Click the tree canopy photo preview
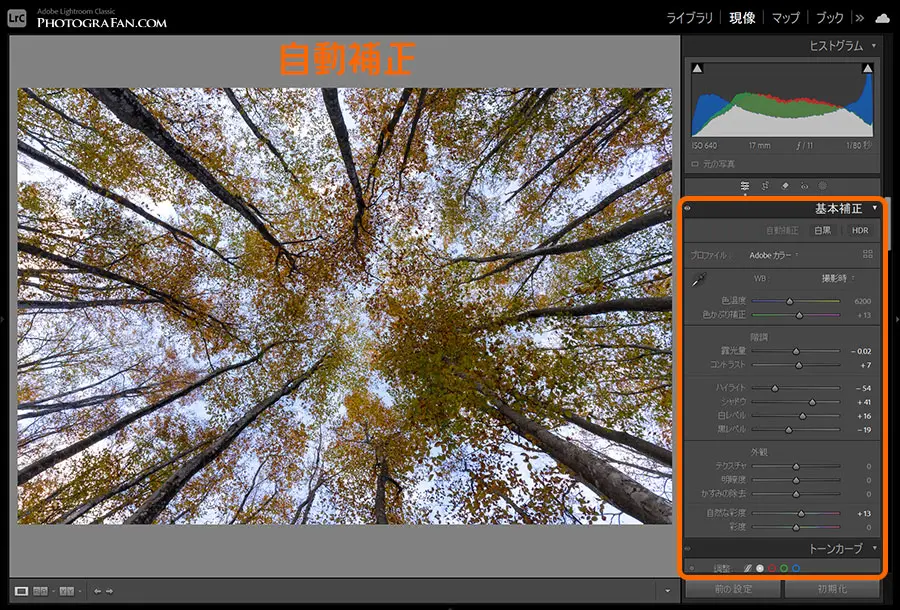Viewport: 900px width, 610px height. [x=344, y=306]
